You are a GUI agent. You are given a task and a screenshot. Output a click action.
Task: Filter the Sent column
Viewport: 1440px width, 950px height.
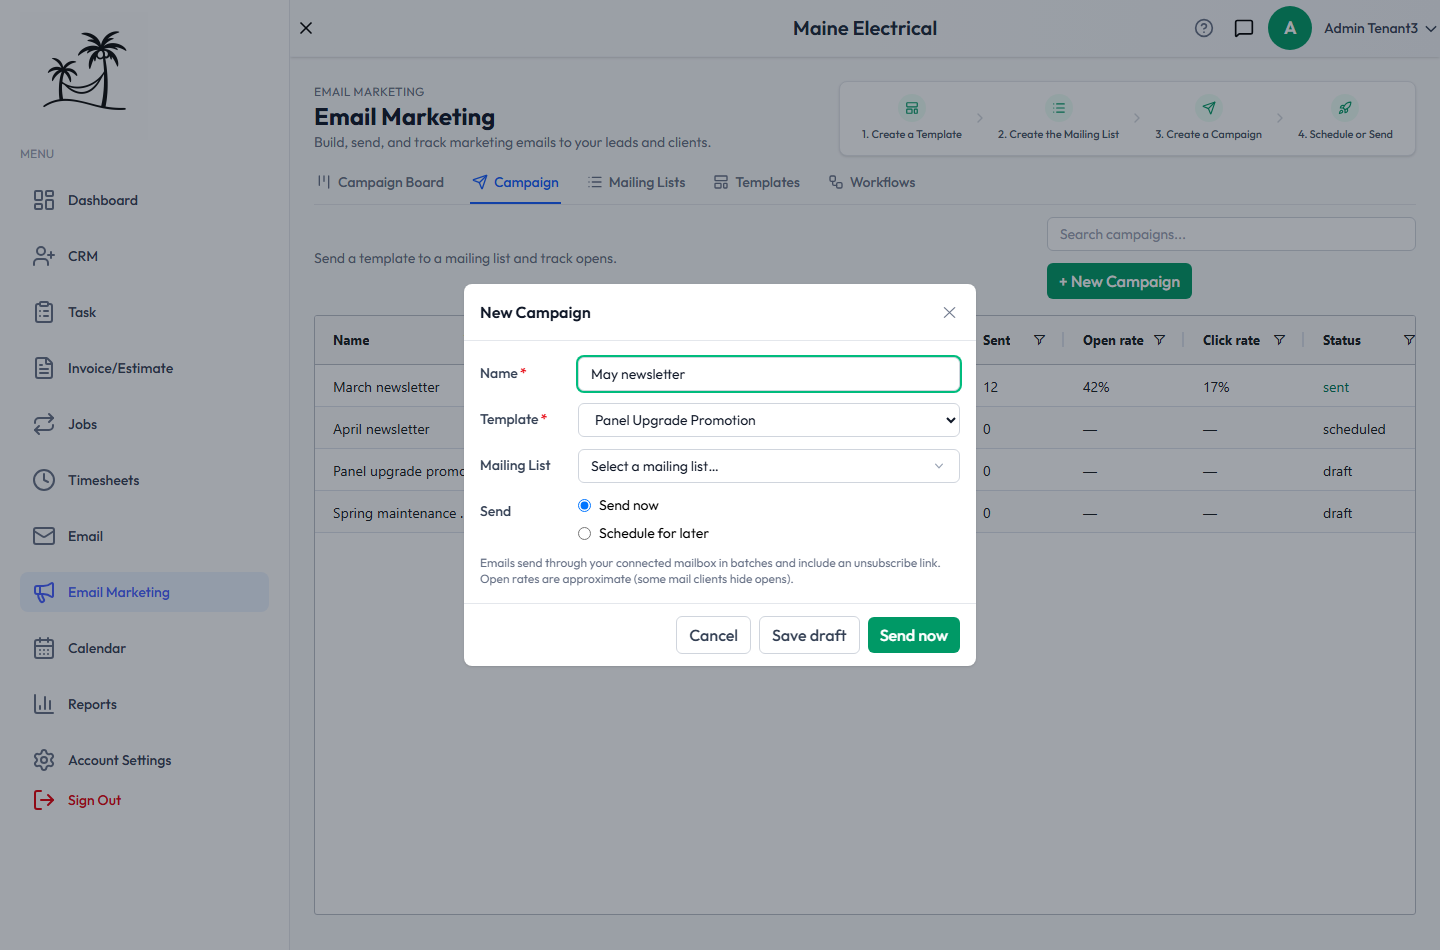pyautogui.click(x=1039, y=340)
